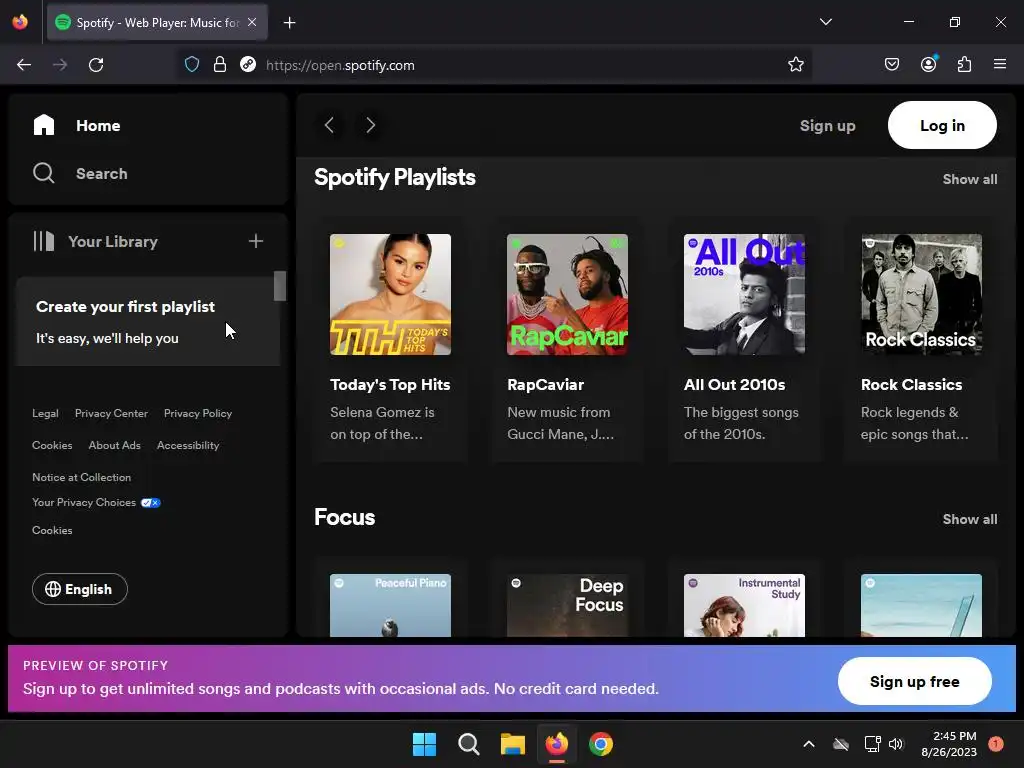This screenshot has width=1024, height=768.
Task: Open the All Out 2010s cover
Action: [744, 295]
